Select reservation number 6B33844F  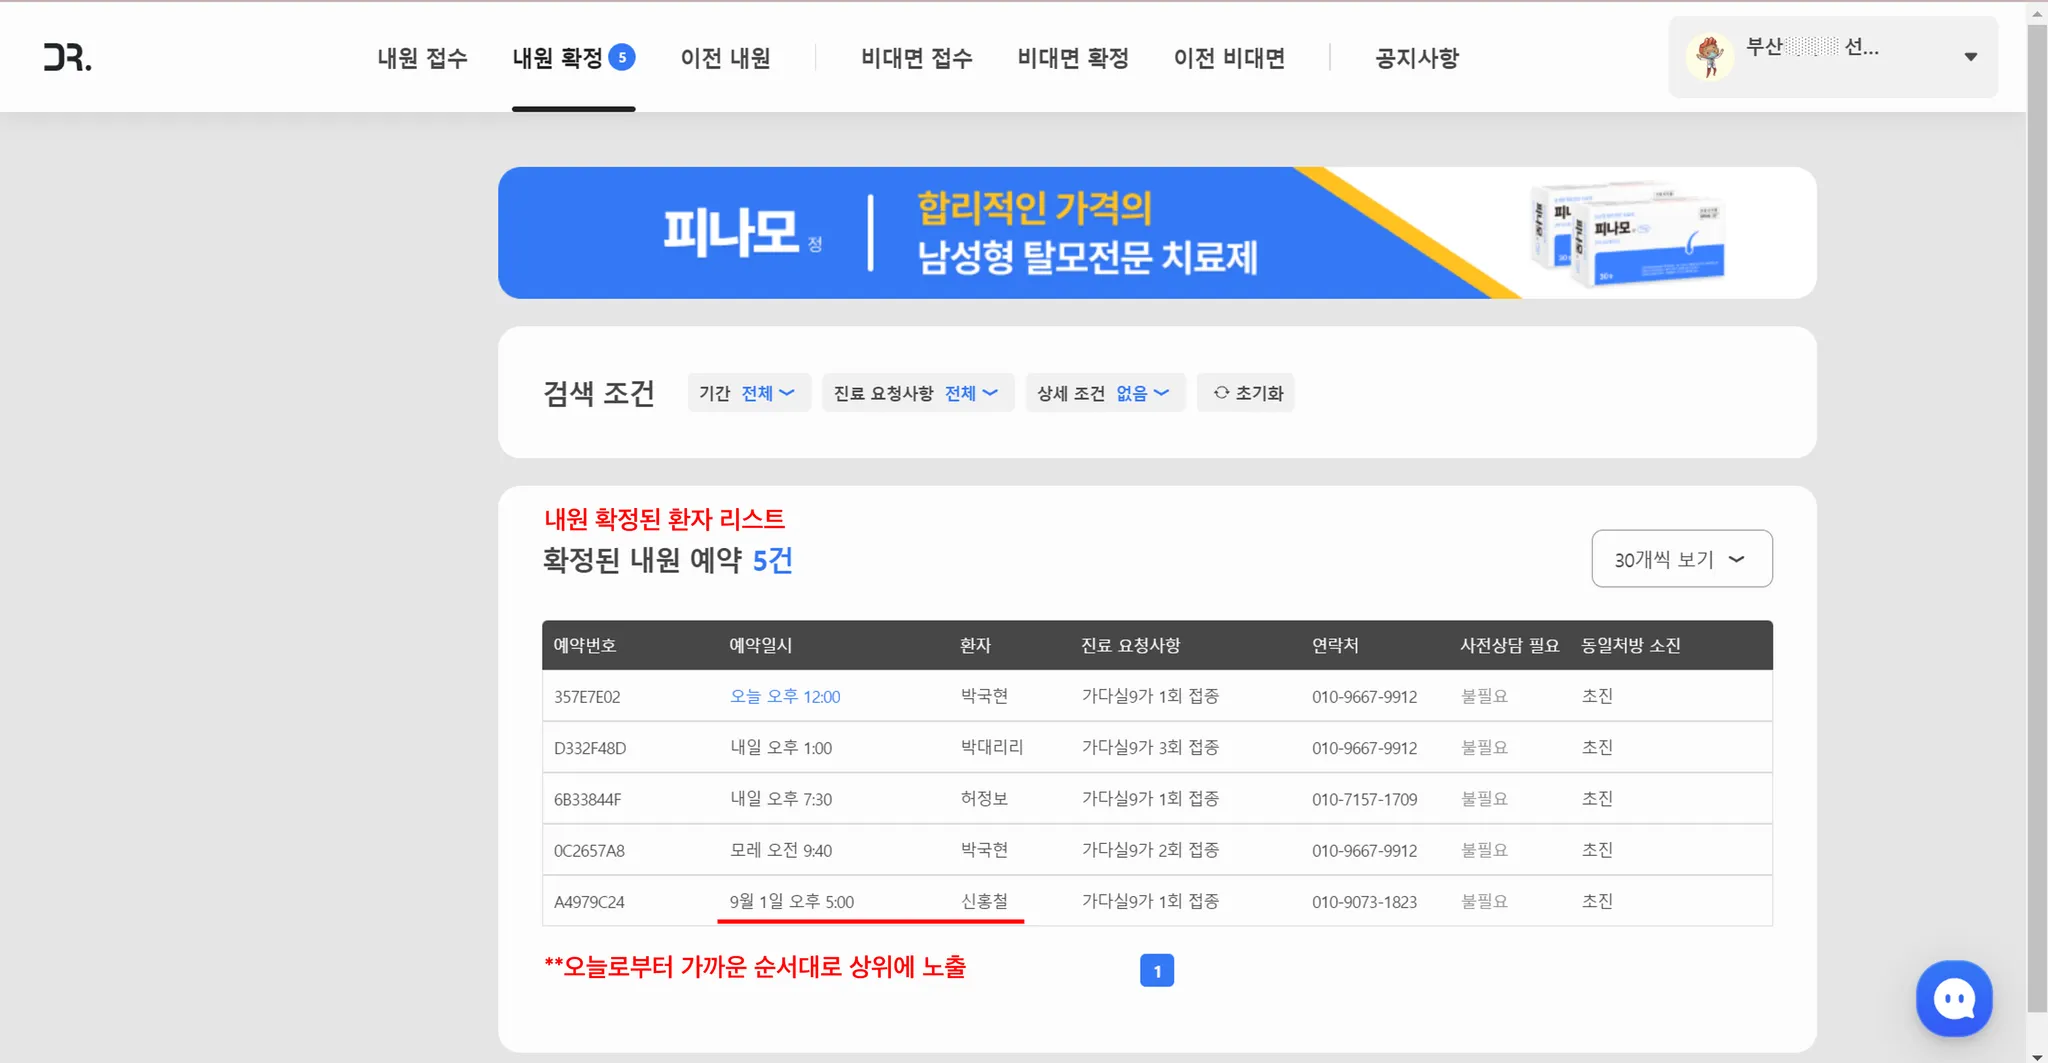pos(588,799)
